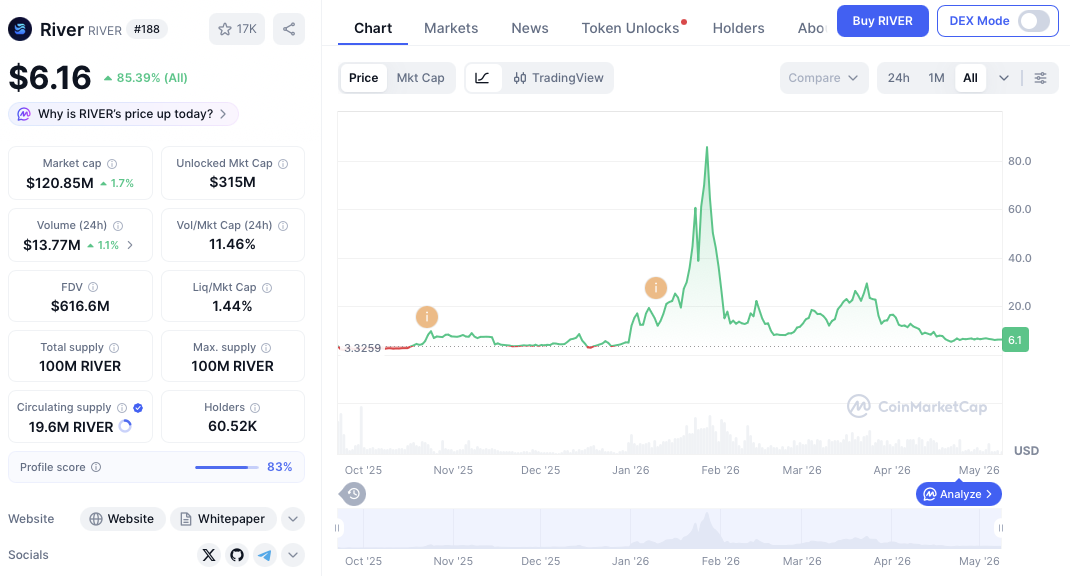Open the Compare dropdown
The height and width of the screenshot is (576, 1070).
[x=824, y=78]
